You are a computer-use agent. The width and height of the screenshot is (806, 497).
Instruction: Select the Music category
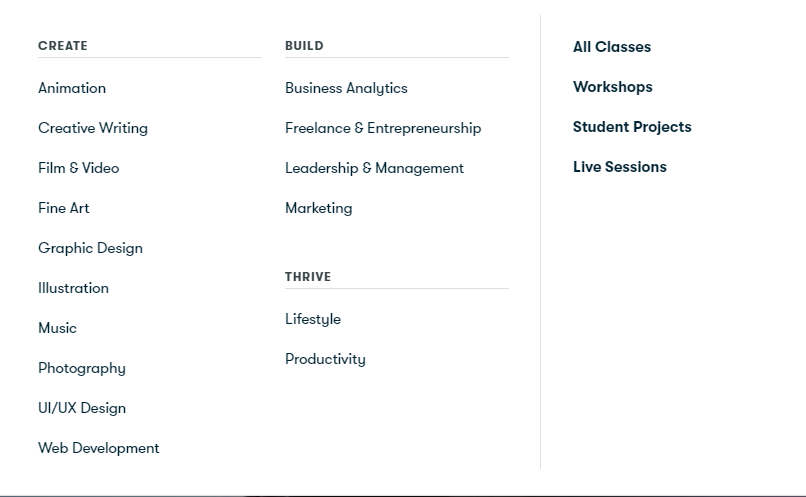click(x=57, y=328)
